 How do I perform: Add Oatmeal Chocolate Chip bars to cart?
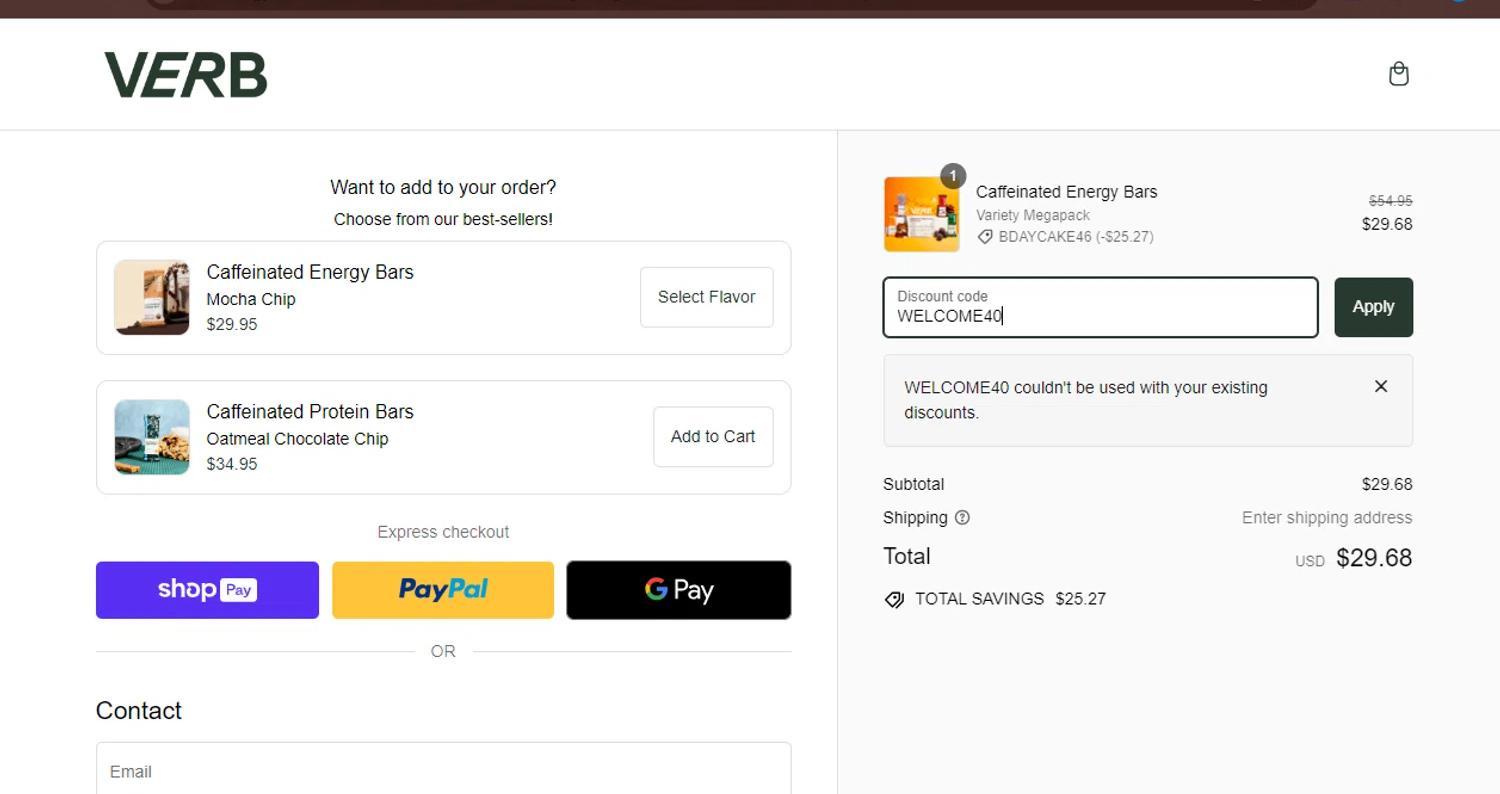click(x=713, y=436)
